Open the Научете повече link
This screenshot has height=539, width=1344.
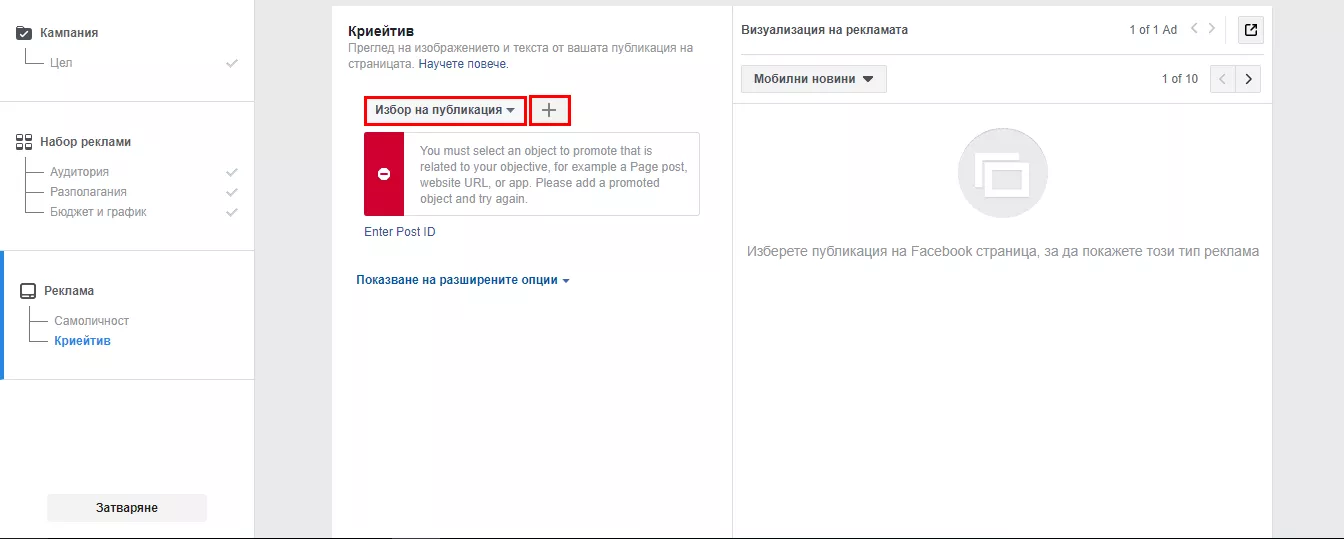point(463,63)
